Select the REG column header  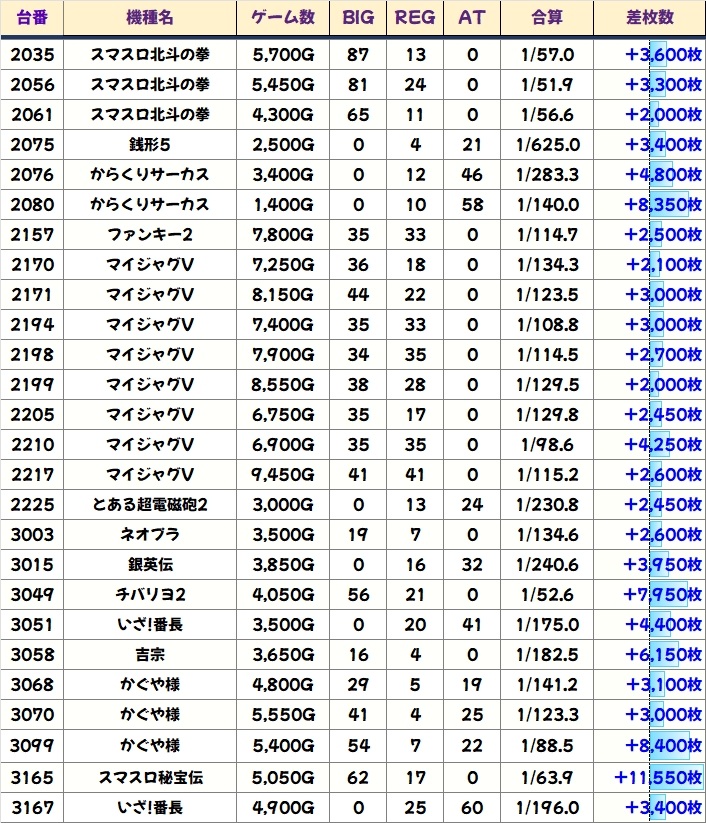click(415, 18)
